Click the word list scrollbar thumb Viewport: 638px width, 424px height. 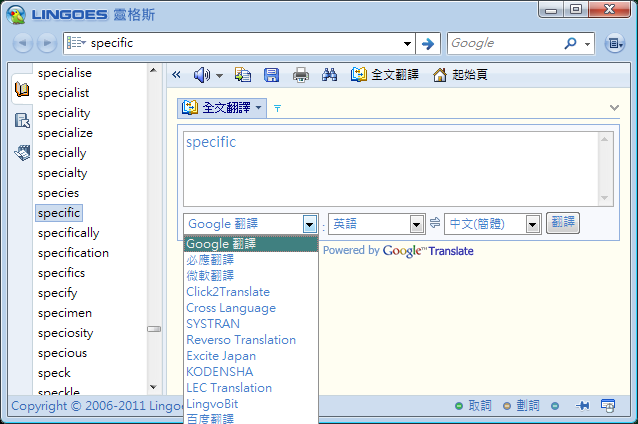(154, 329)
